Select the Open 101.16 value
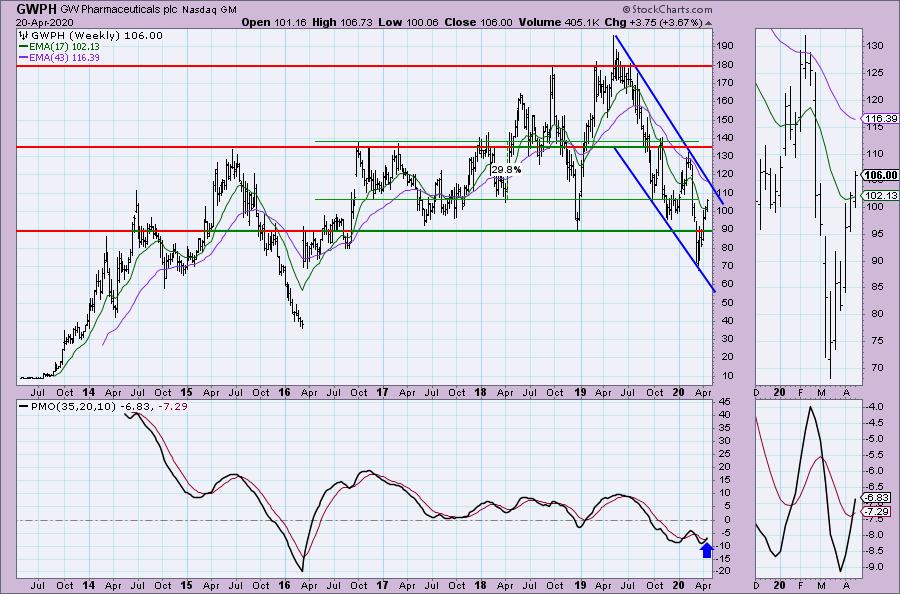 click(274, 22)
